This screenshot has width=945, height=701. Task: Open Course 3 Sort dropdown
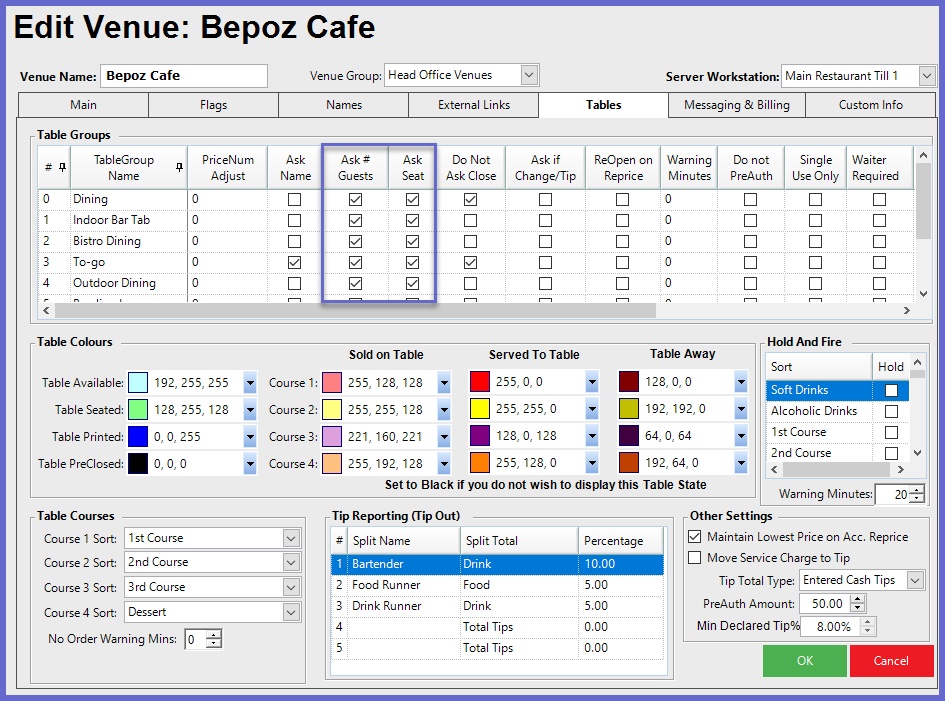click(291, 587)
